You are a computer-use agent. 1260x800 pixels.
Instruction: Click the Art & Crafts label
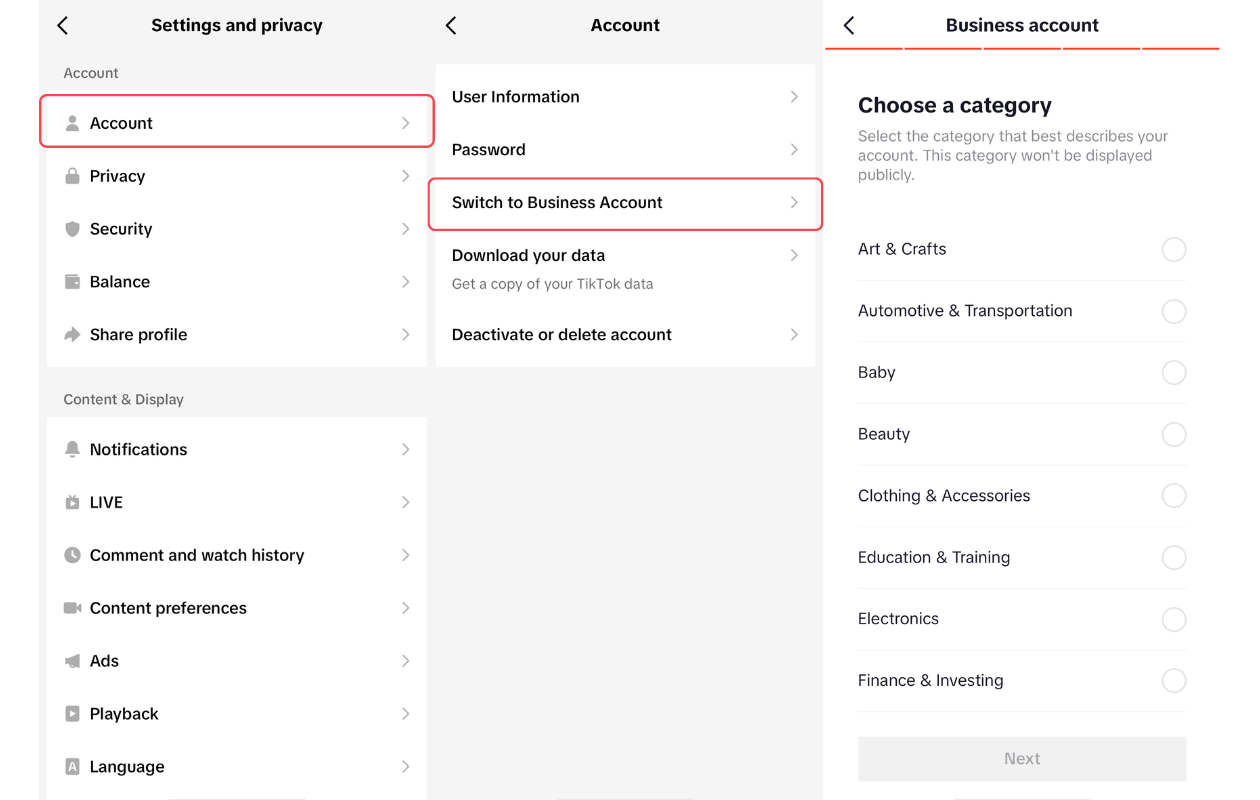click(x=902, y=249)
